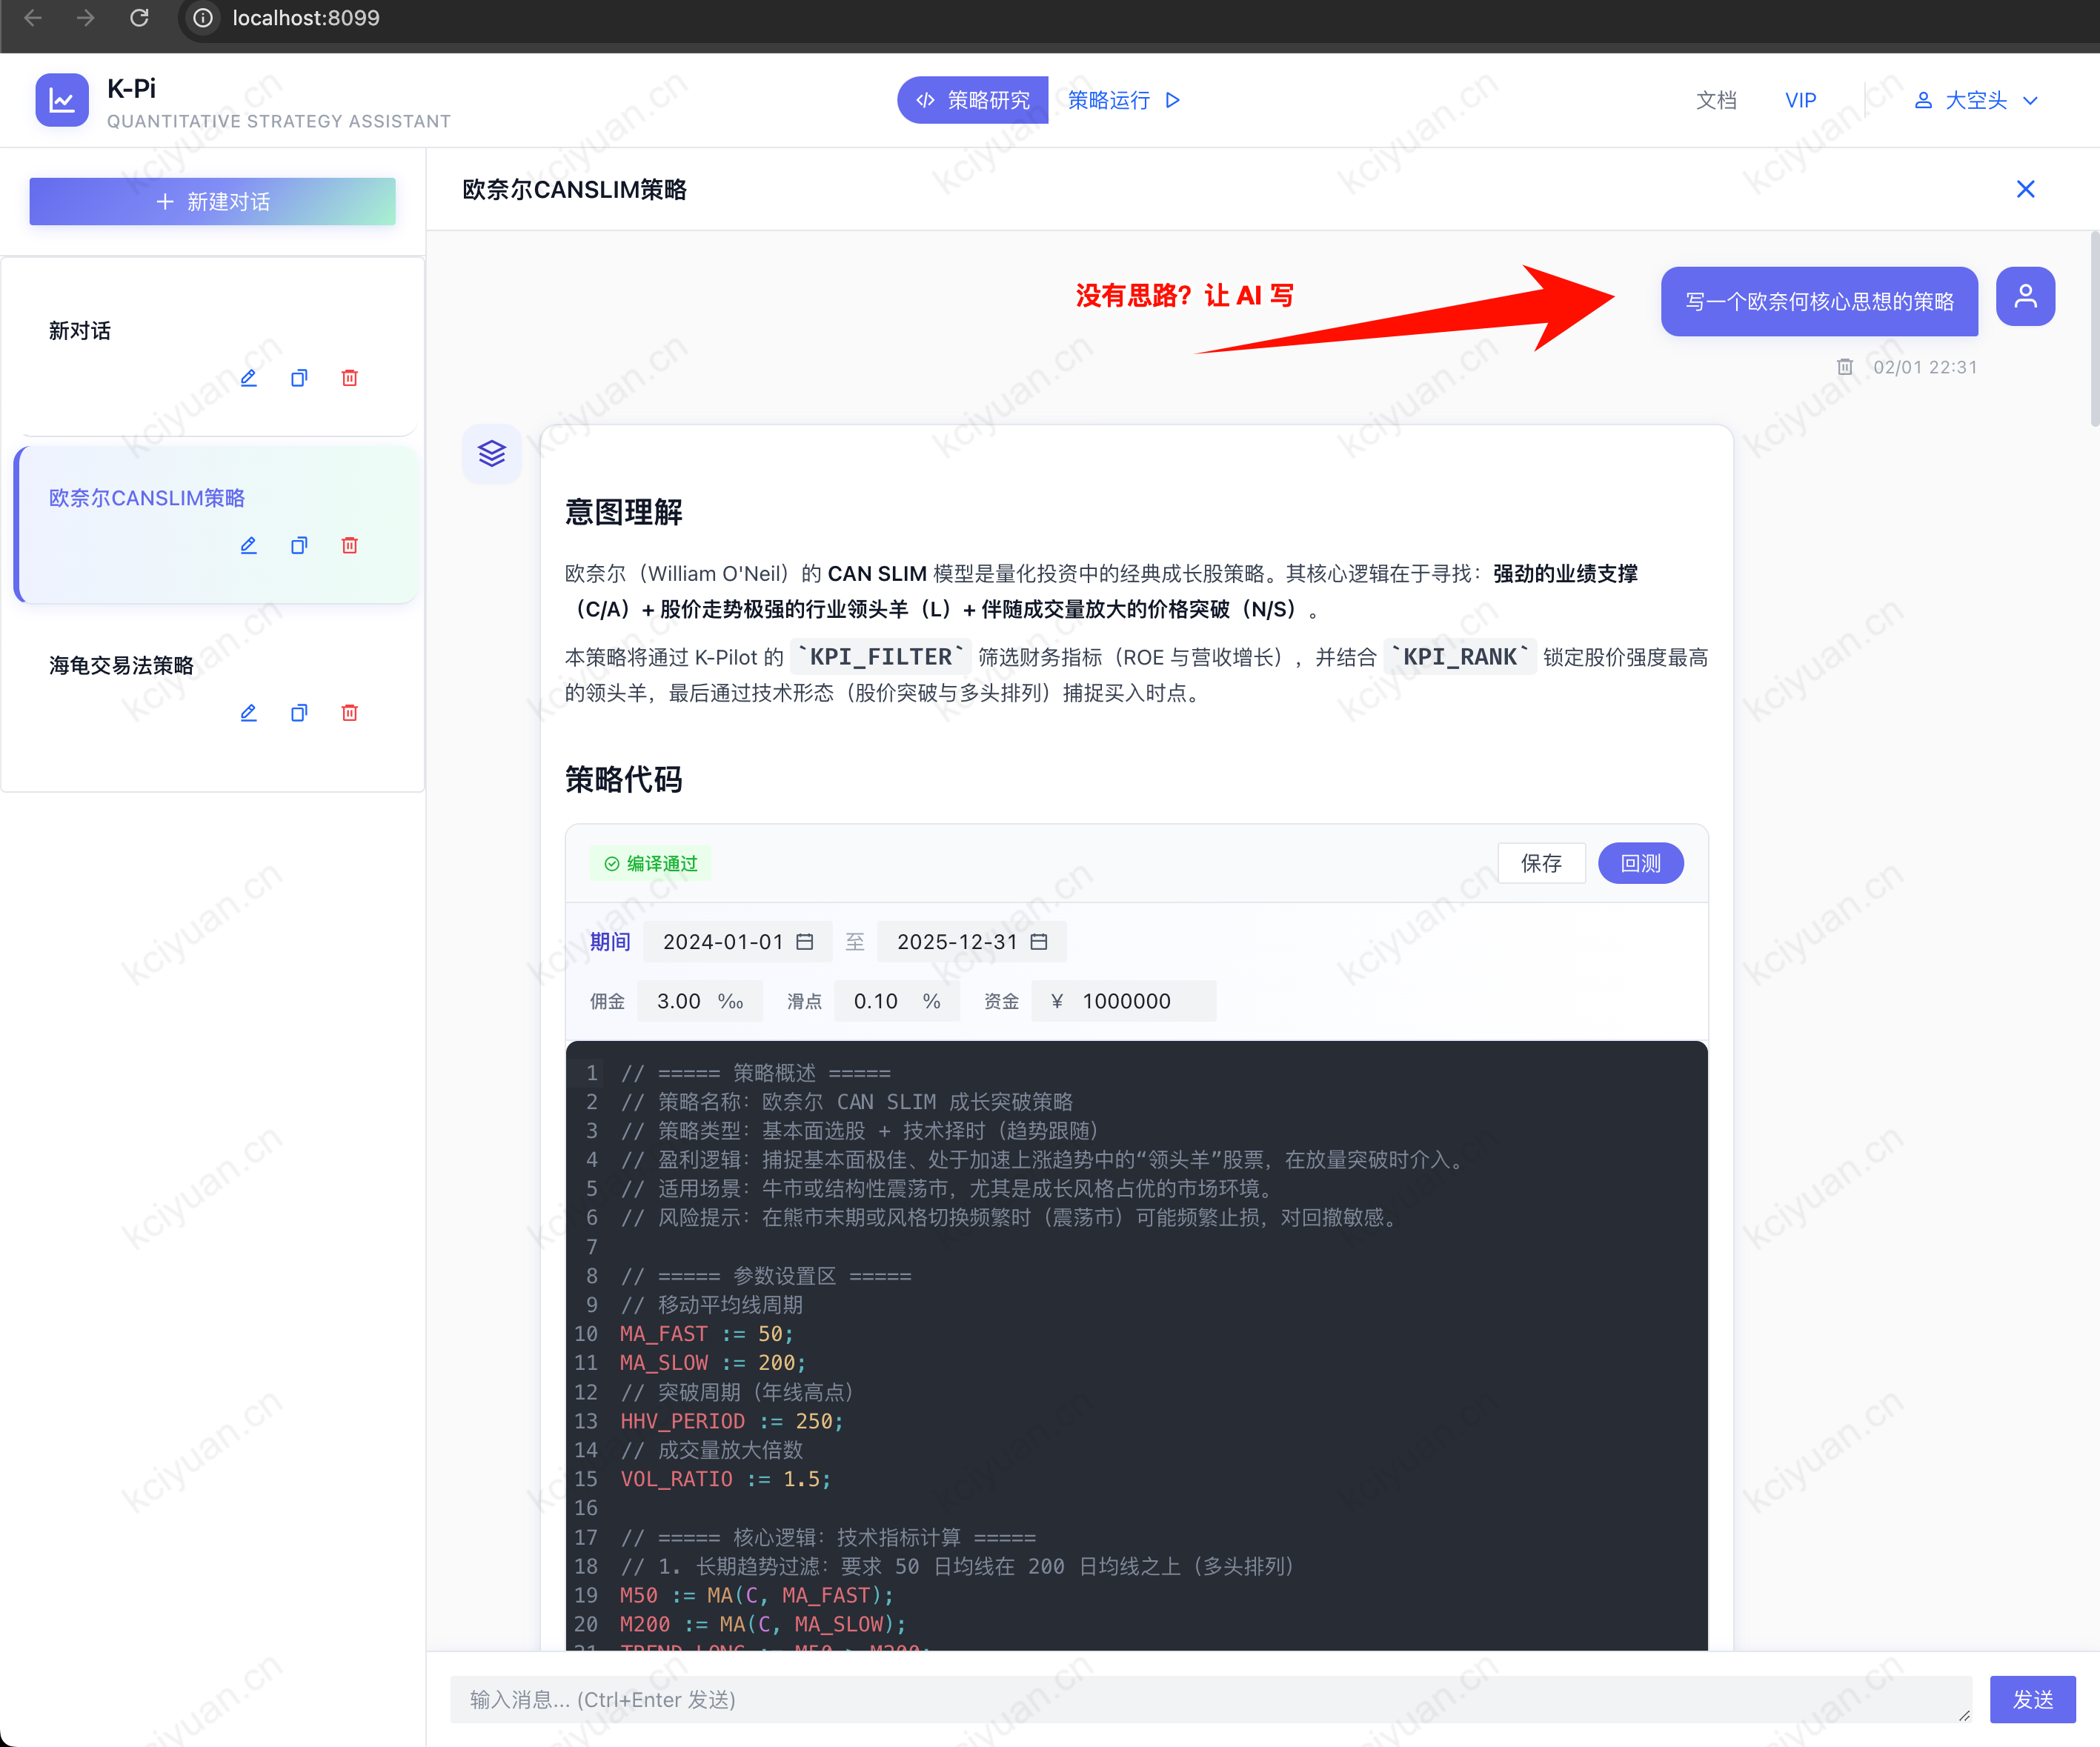2100x1747 pixels.
Task: Open the 文档 menu item
Action: 1716,100
